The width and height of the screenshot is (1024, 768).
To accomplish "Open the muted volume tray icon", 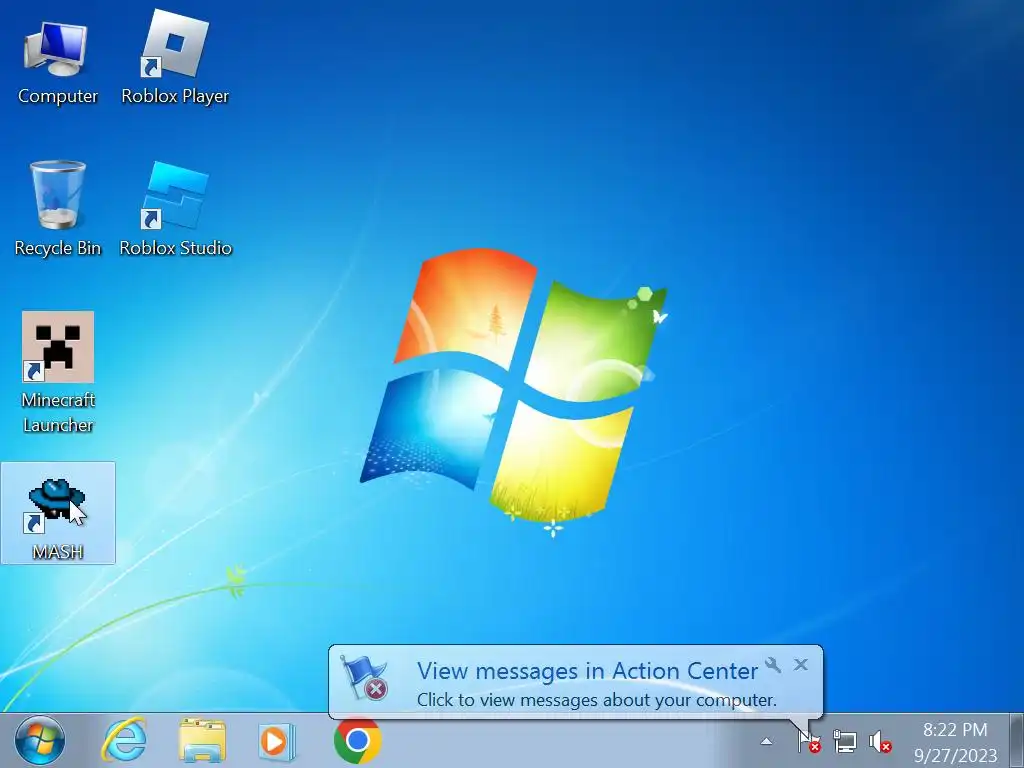I will 880,742.
